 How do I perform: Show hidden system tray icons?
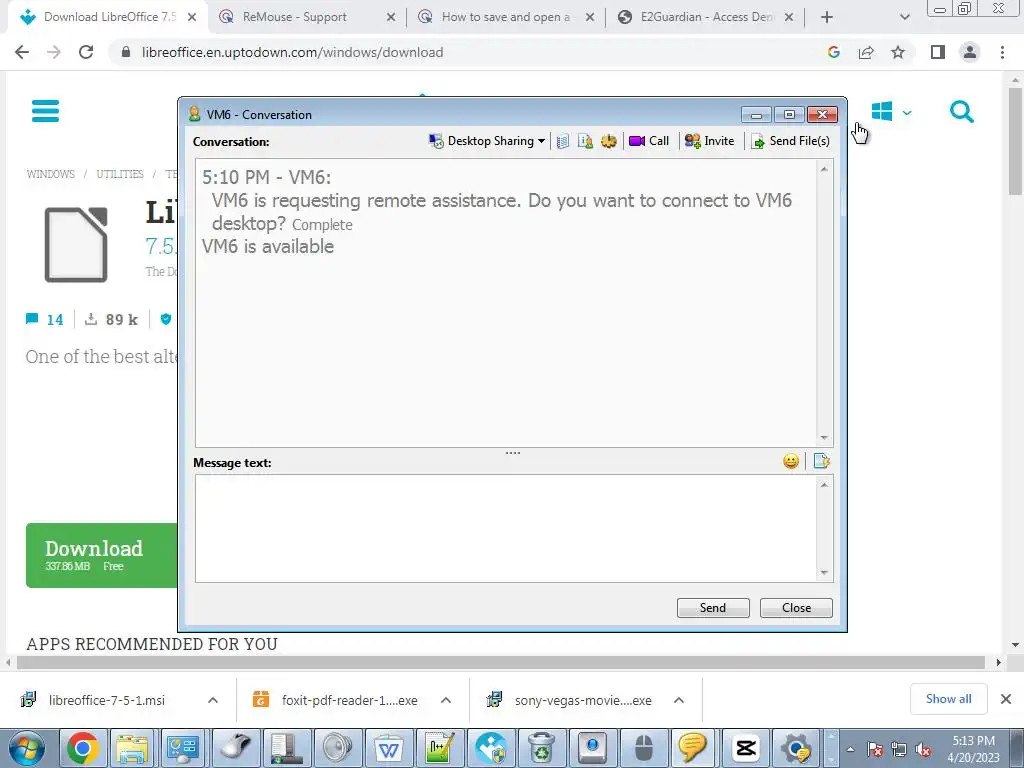point(850,749)
